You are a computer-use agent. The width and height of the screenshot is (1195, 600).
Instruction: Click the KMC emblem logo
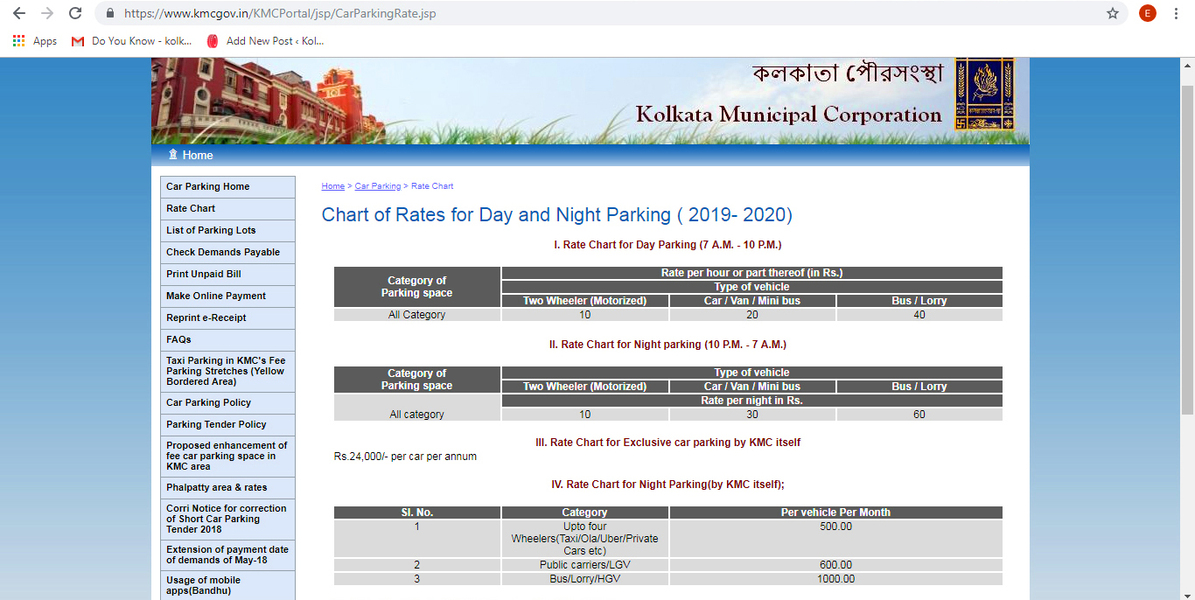click(985, 94)
